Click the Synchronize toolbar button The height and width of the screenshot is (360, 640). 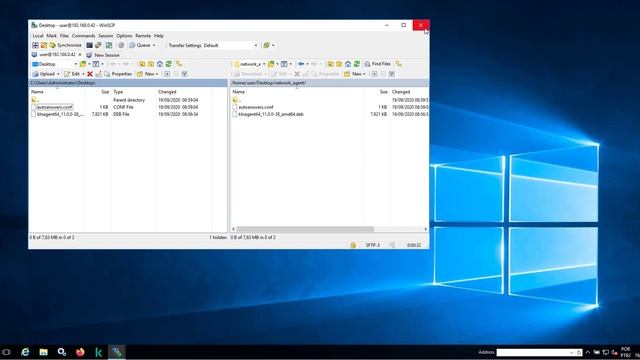[x=65, y=45]
